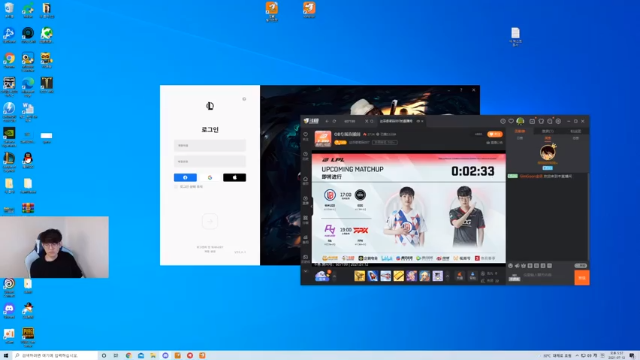
Task: Open the gear settings icon in Huya title bar
Action: 558,121
